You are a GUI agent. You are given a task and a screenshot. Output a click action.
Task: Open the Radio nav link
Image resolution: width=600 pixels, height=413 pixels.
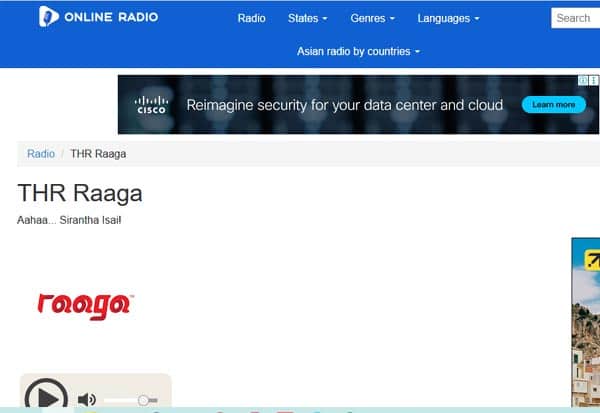coord(251,18)
